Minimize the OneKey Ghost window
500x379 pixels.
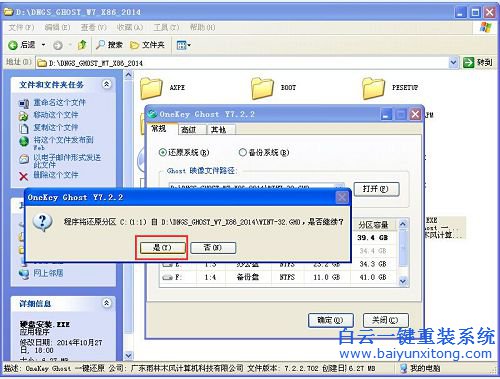387,115
